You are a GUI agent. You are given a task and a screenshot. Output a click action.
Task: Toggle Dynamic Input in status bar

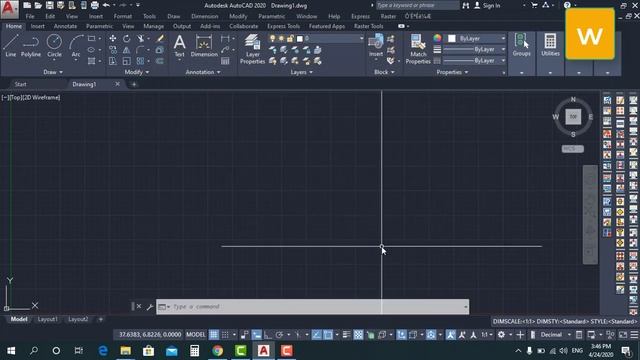click(x=257, y=335)
